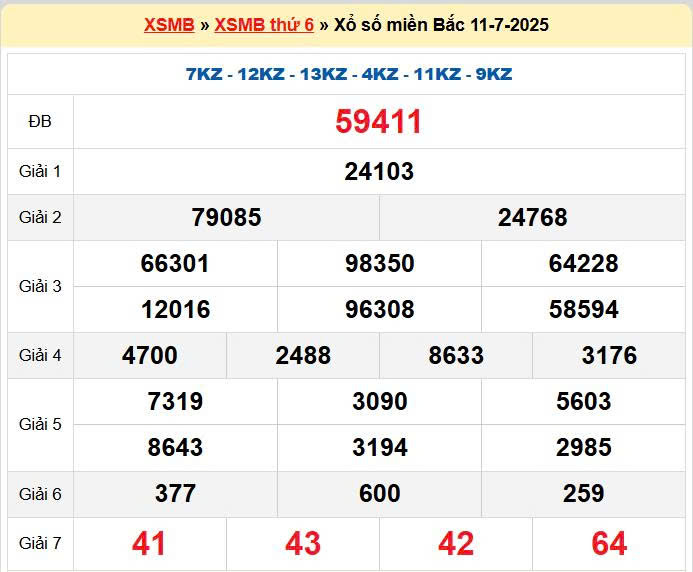Click the Giải 1 number 24103
This screenshot has height=572, width=693.
pos(379,171)
